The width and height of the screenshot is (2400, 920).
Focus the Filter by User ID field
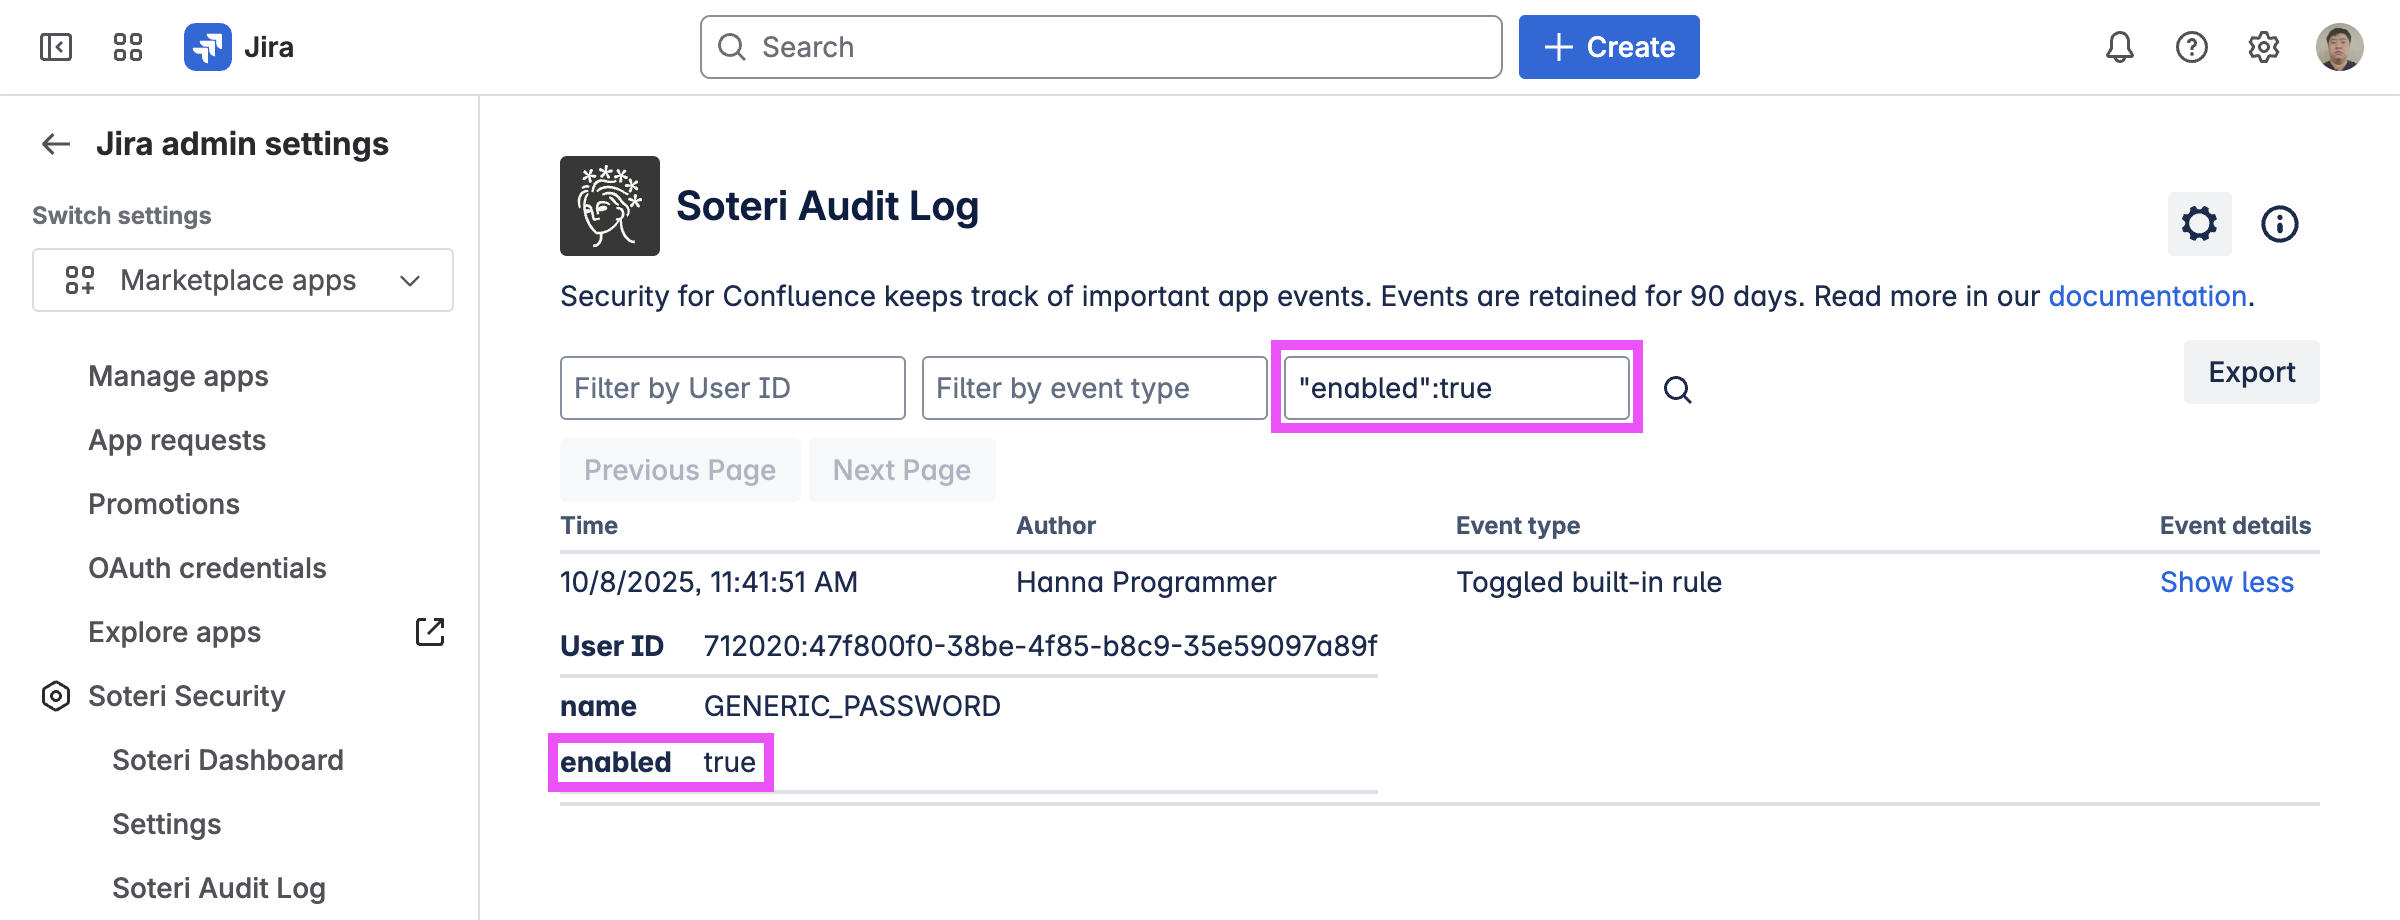[732, 388]
